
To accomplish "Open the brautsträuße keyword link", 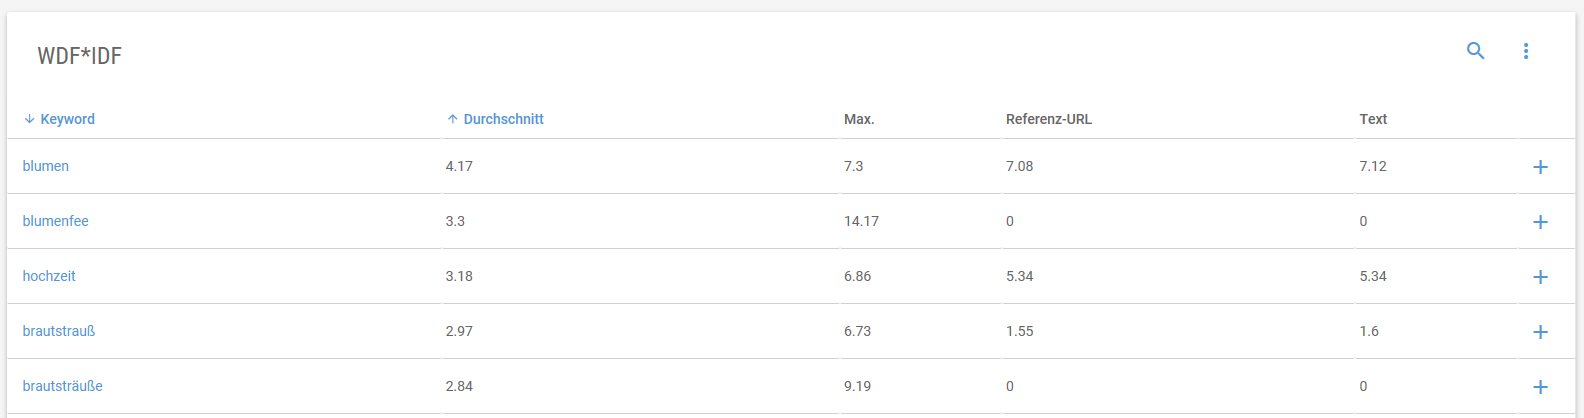I will [x=63, y=386].
